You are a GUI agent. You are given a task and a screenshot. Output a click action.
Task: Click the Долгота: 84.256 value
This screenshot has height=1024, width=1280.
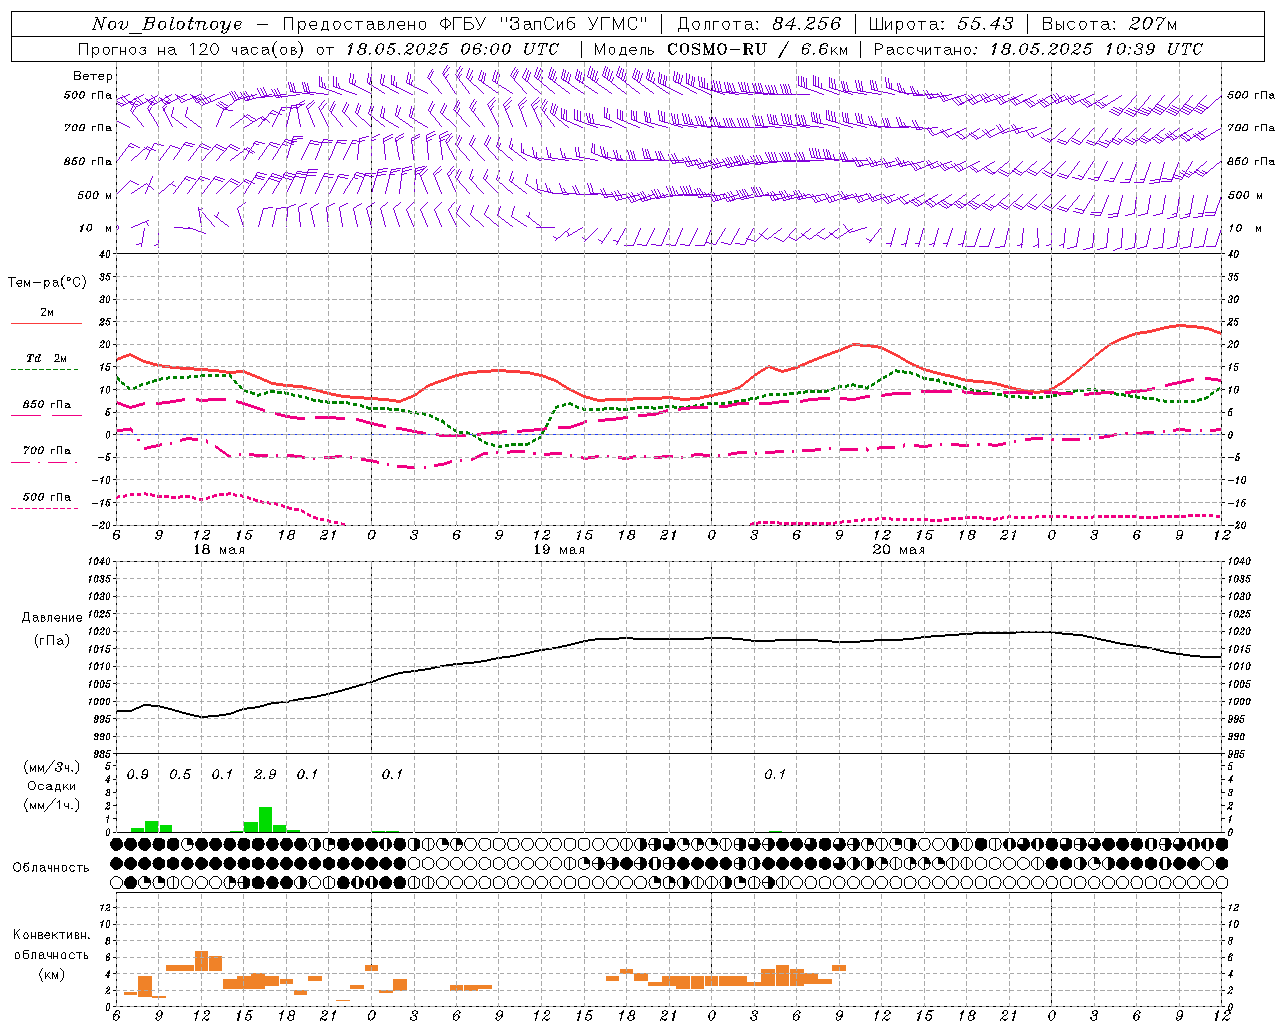coord(759,24)
